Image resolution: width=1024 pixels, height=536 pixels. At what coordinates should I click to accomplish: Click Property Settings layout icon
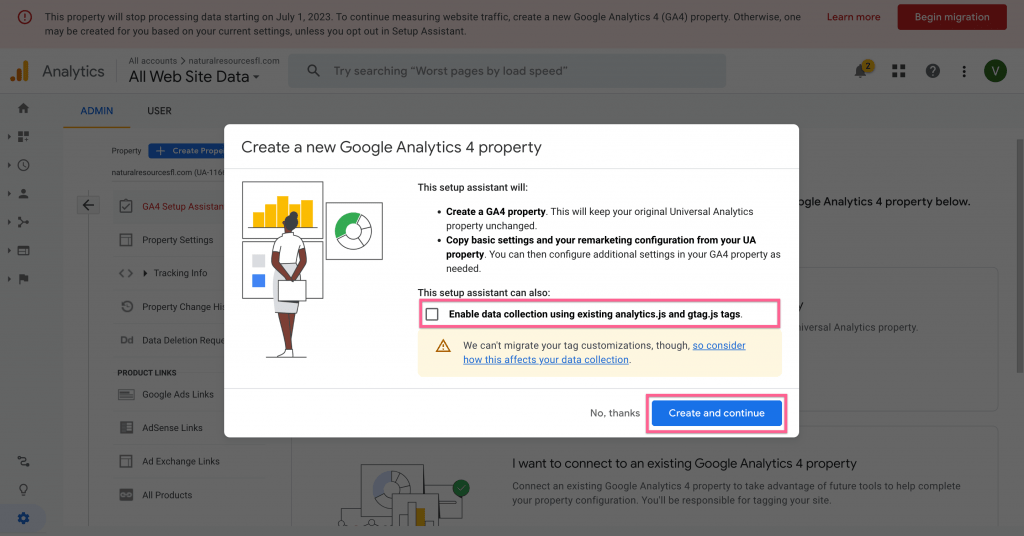(126, 240)
